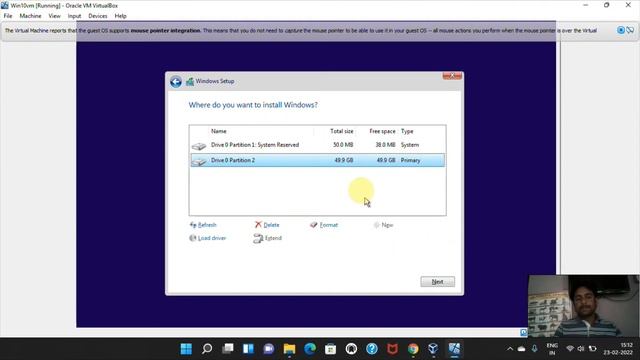
Task: Open taskbar Search
Action: coord(207,349)
